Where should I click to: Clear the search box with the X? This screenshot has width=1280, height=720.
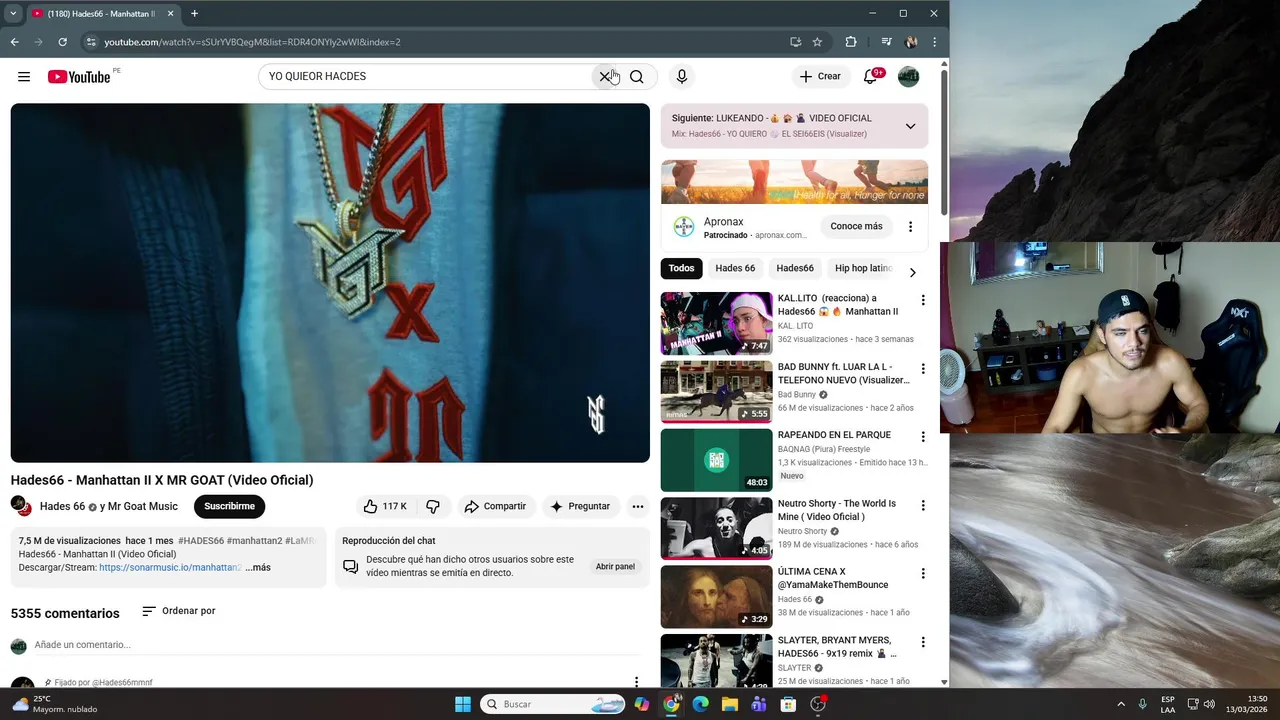(605, 77)
